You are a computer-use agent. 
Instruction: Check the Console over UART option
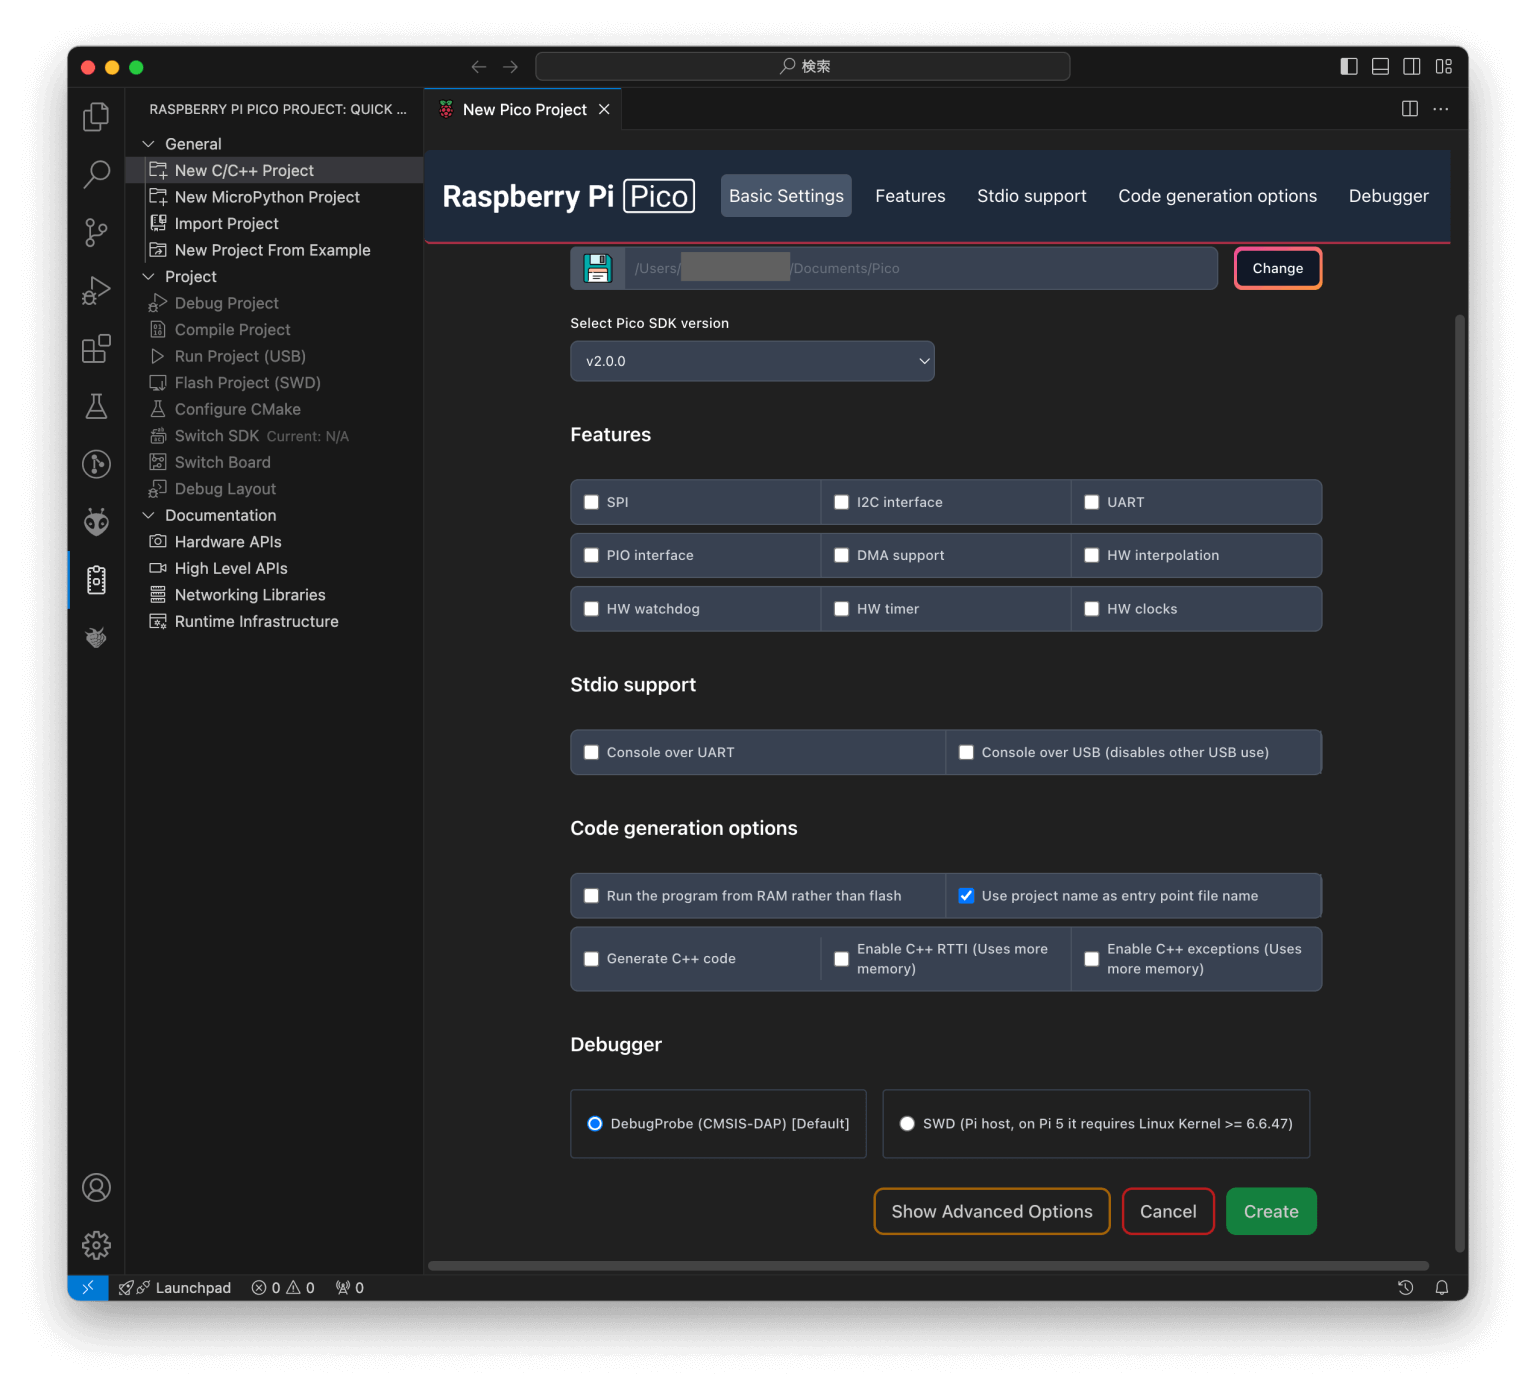[592, 753]
